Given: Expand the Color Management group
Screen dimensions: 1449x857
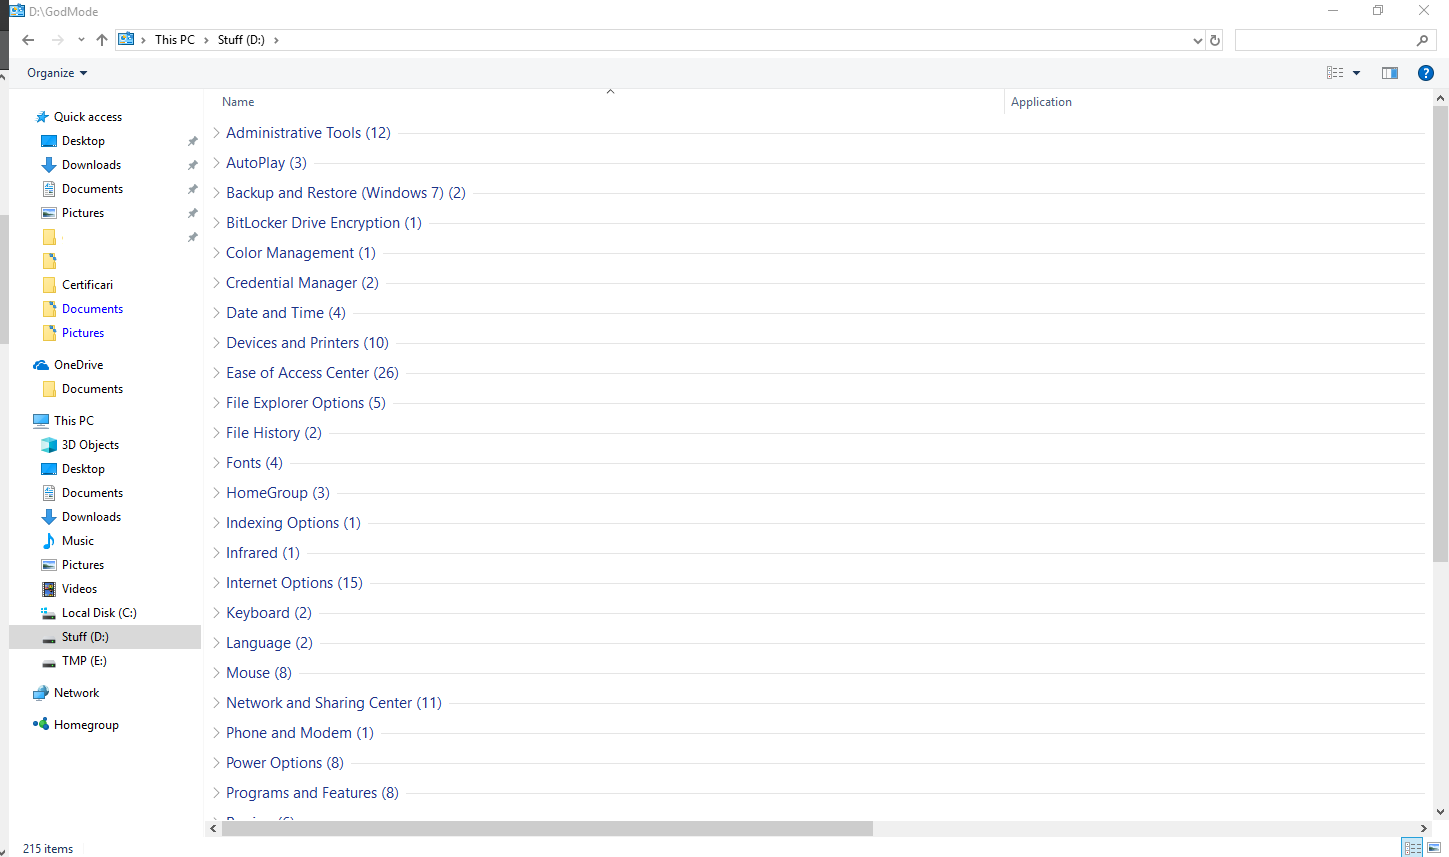Looking at the screenshot, I should (x=216, y=253).
